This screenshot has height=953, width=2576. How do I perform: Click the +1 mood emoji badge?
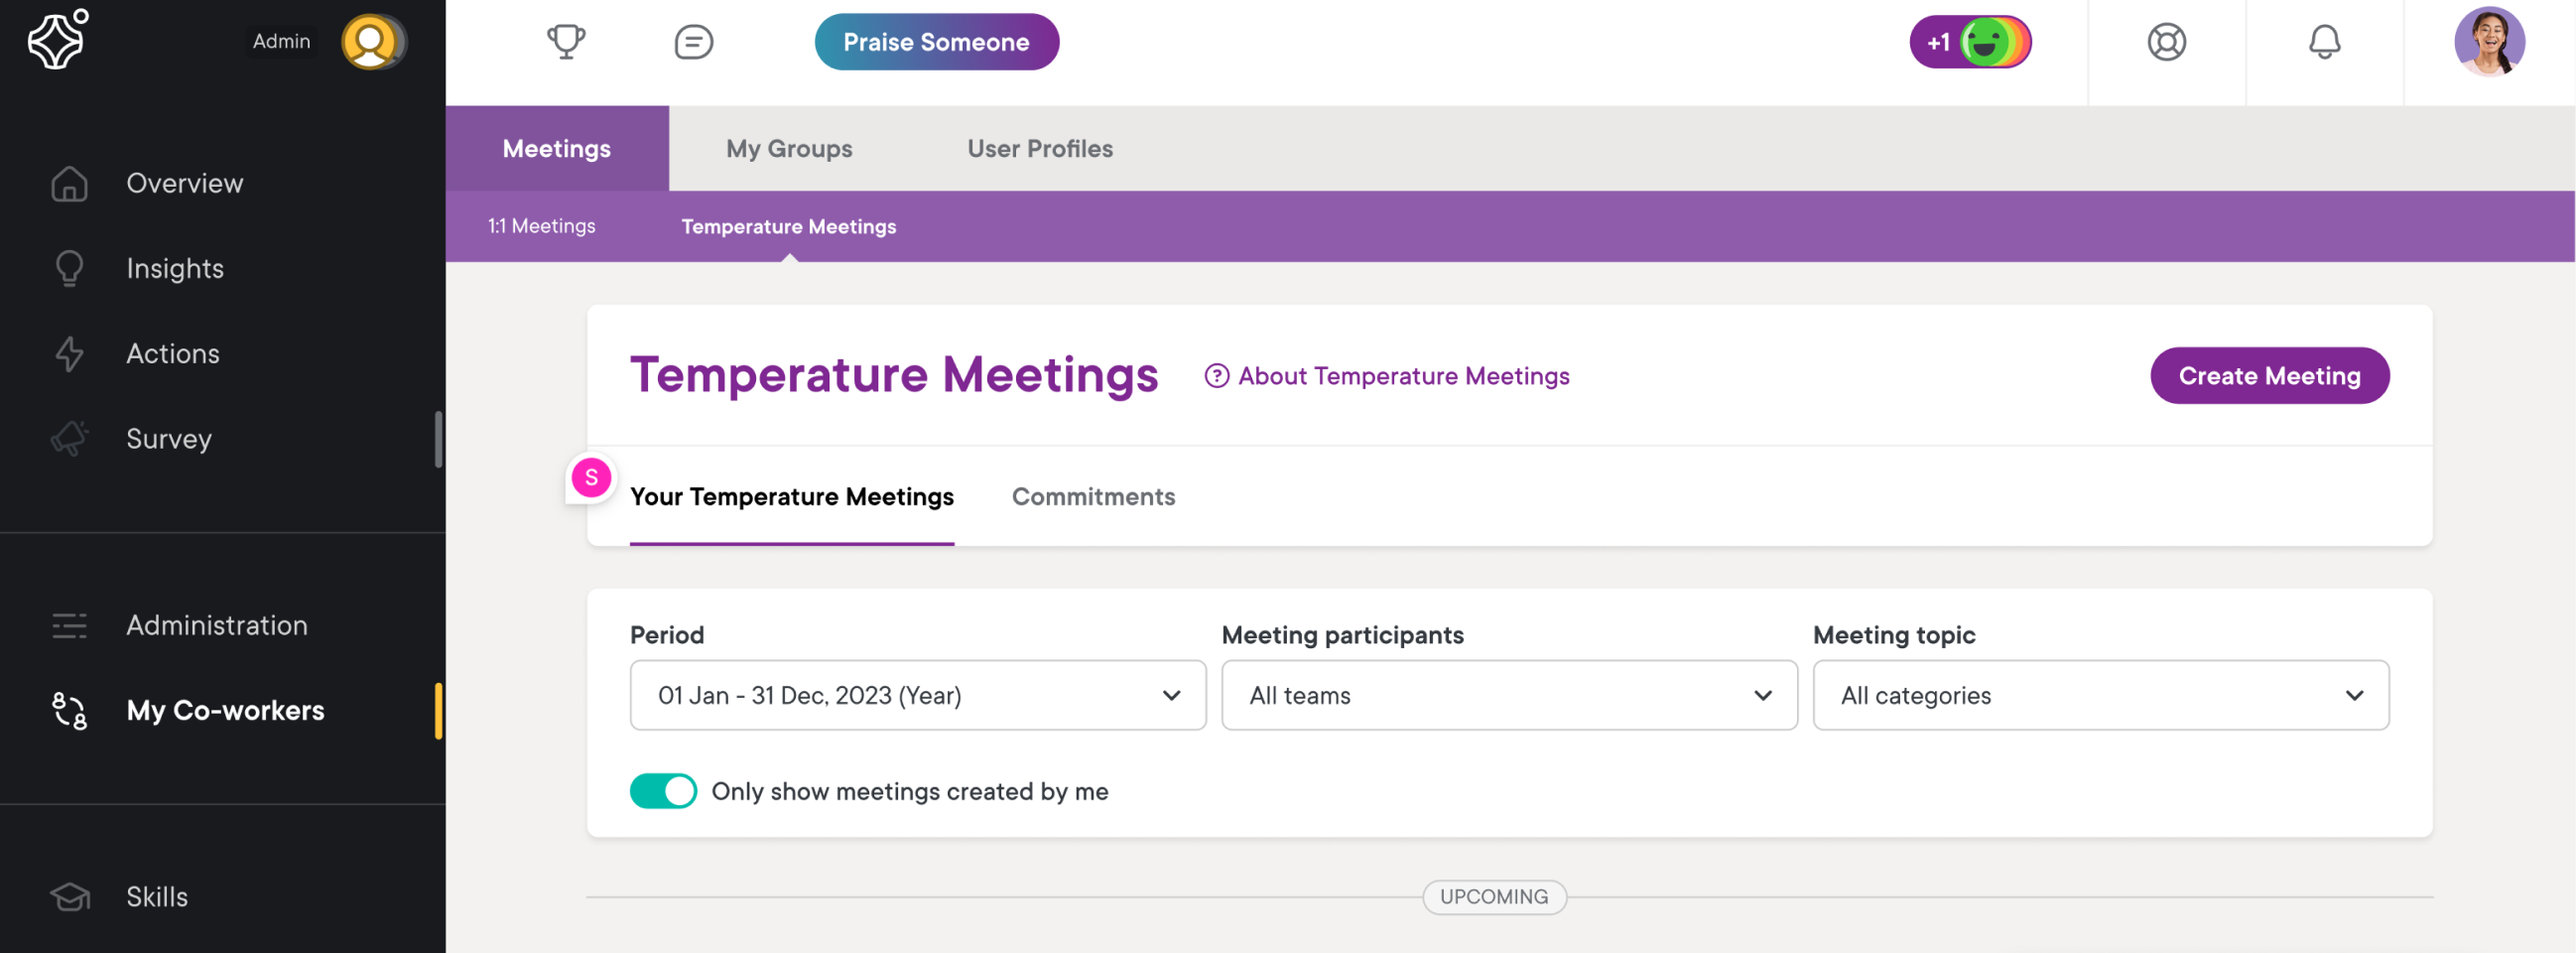(1970, 42)
